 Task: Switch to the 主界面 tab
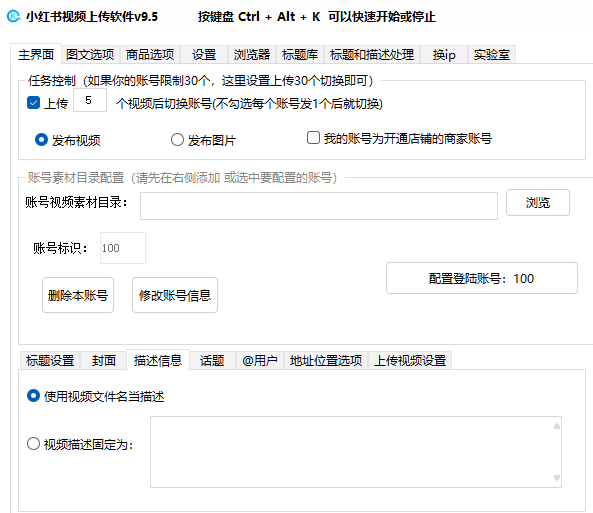pos(36,54)
